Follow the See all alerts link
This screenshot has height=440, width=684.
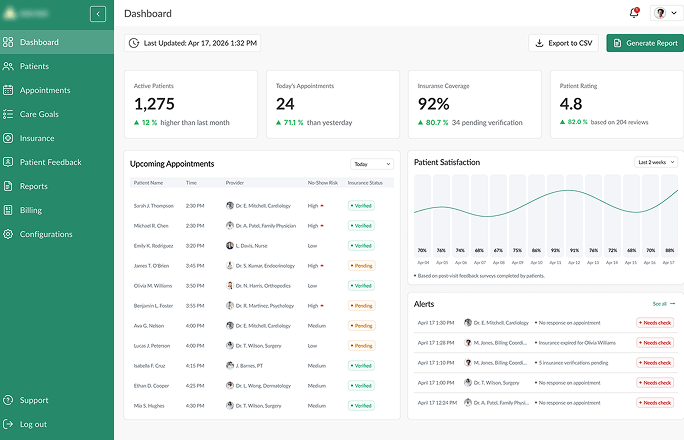[663, 304]
